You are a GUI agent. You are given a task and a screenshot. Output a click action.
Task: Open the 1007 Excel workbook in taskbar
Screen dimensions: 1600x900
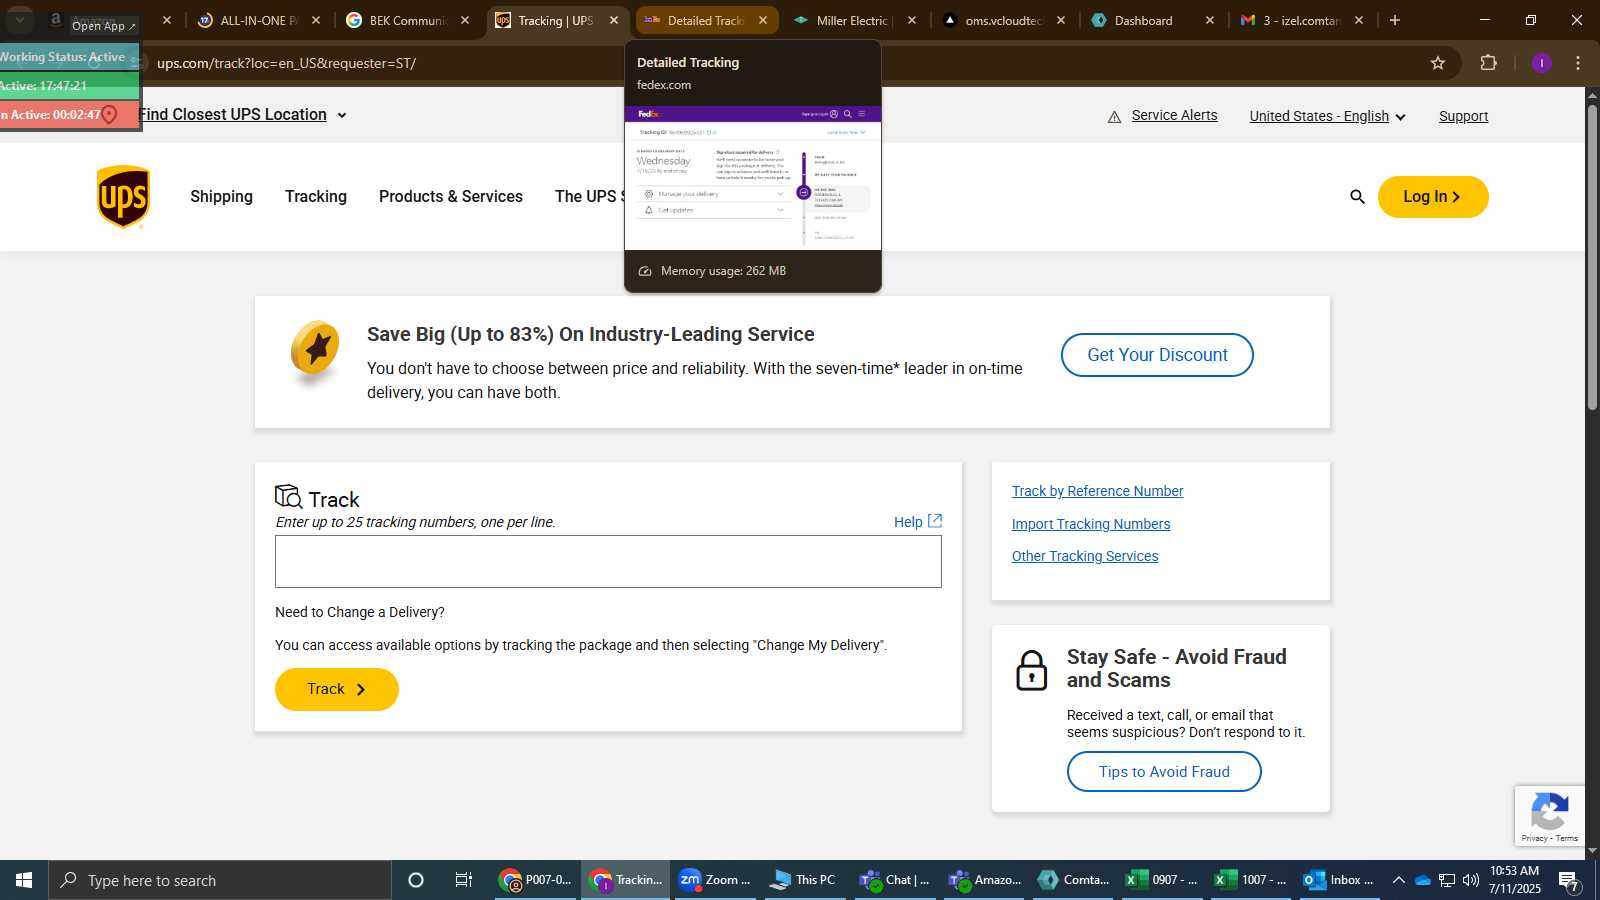1250,880
